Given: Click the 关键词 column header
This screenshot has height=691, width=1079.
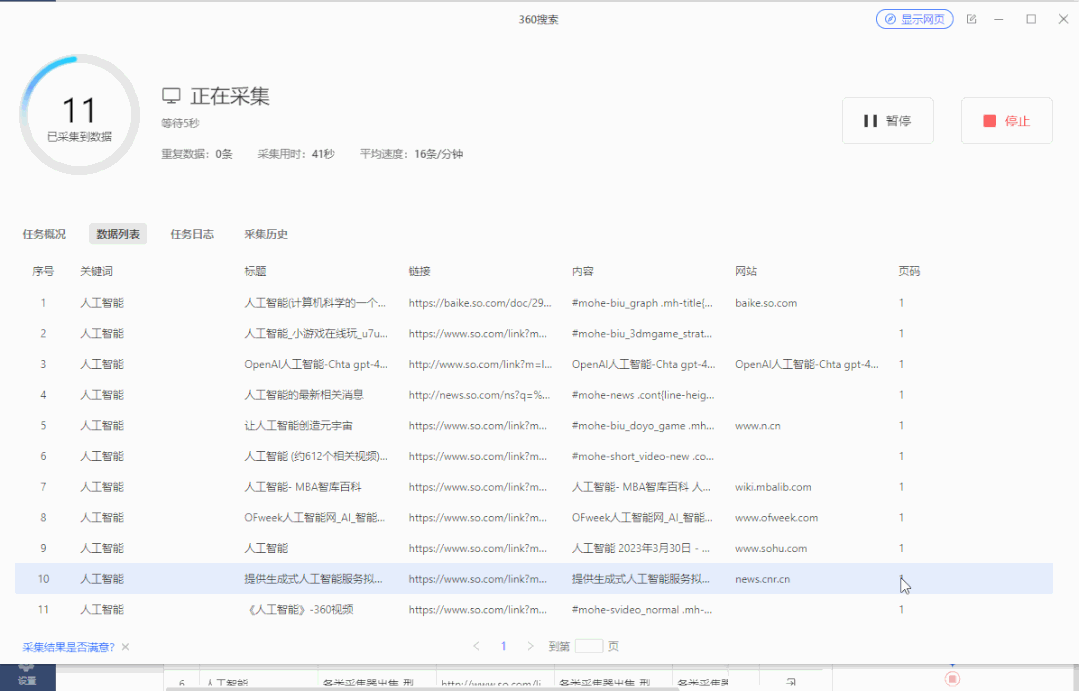Looking at the screenshot, I should pyautogui.click(x=96, y=271).
